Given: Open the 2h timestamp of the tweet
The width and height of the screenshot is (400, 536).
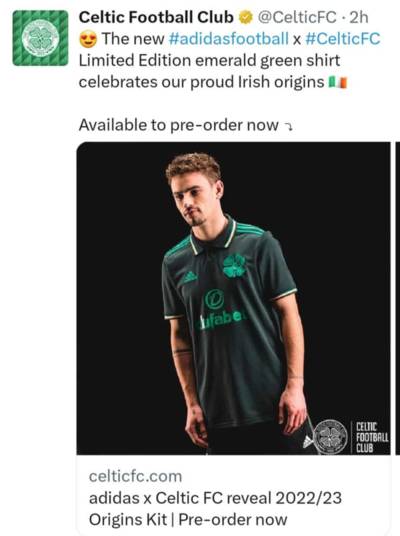Looking at the screenshot, I should tap(359, 17).
